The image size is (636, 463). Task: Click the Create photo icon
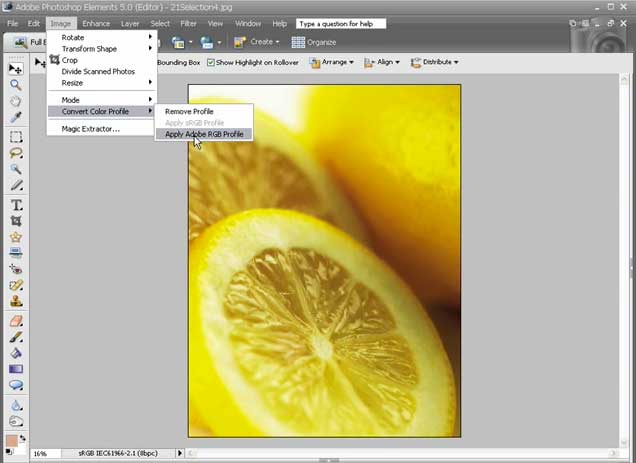(x=240, y=42)
